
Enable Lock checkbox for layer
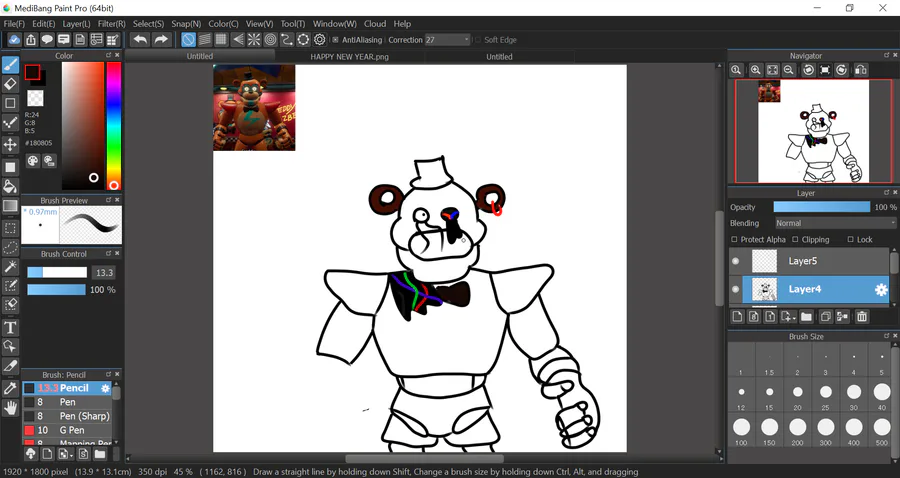tap(850, 239)
